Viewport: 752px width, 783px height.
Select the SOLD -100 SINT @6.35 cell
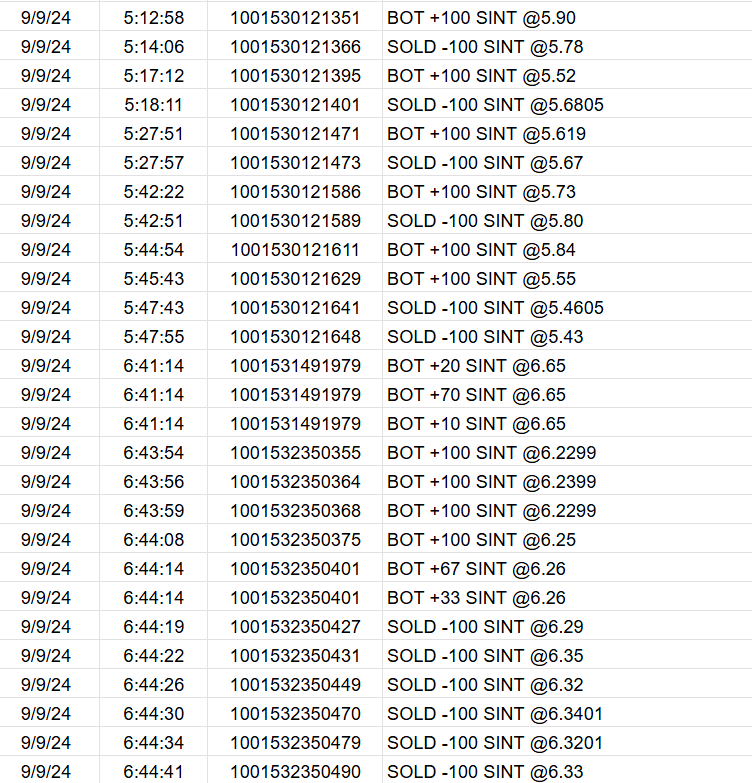[485, 656]
